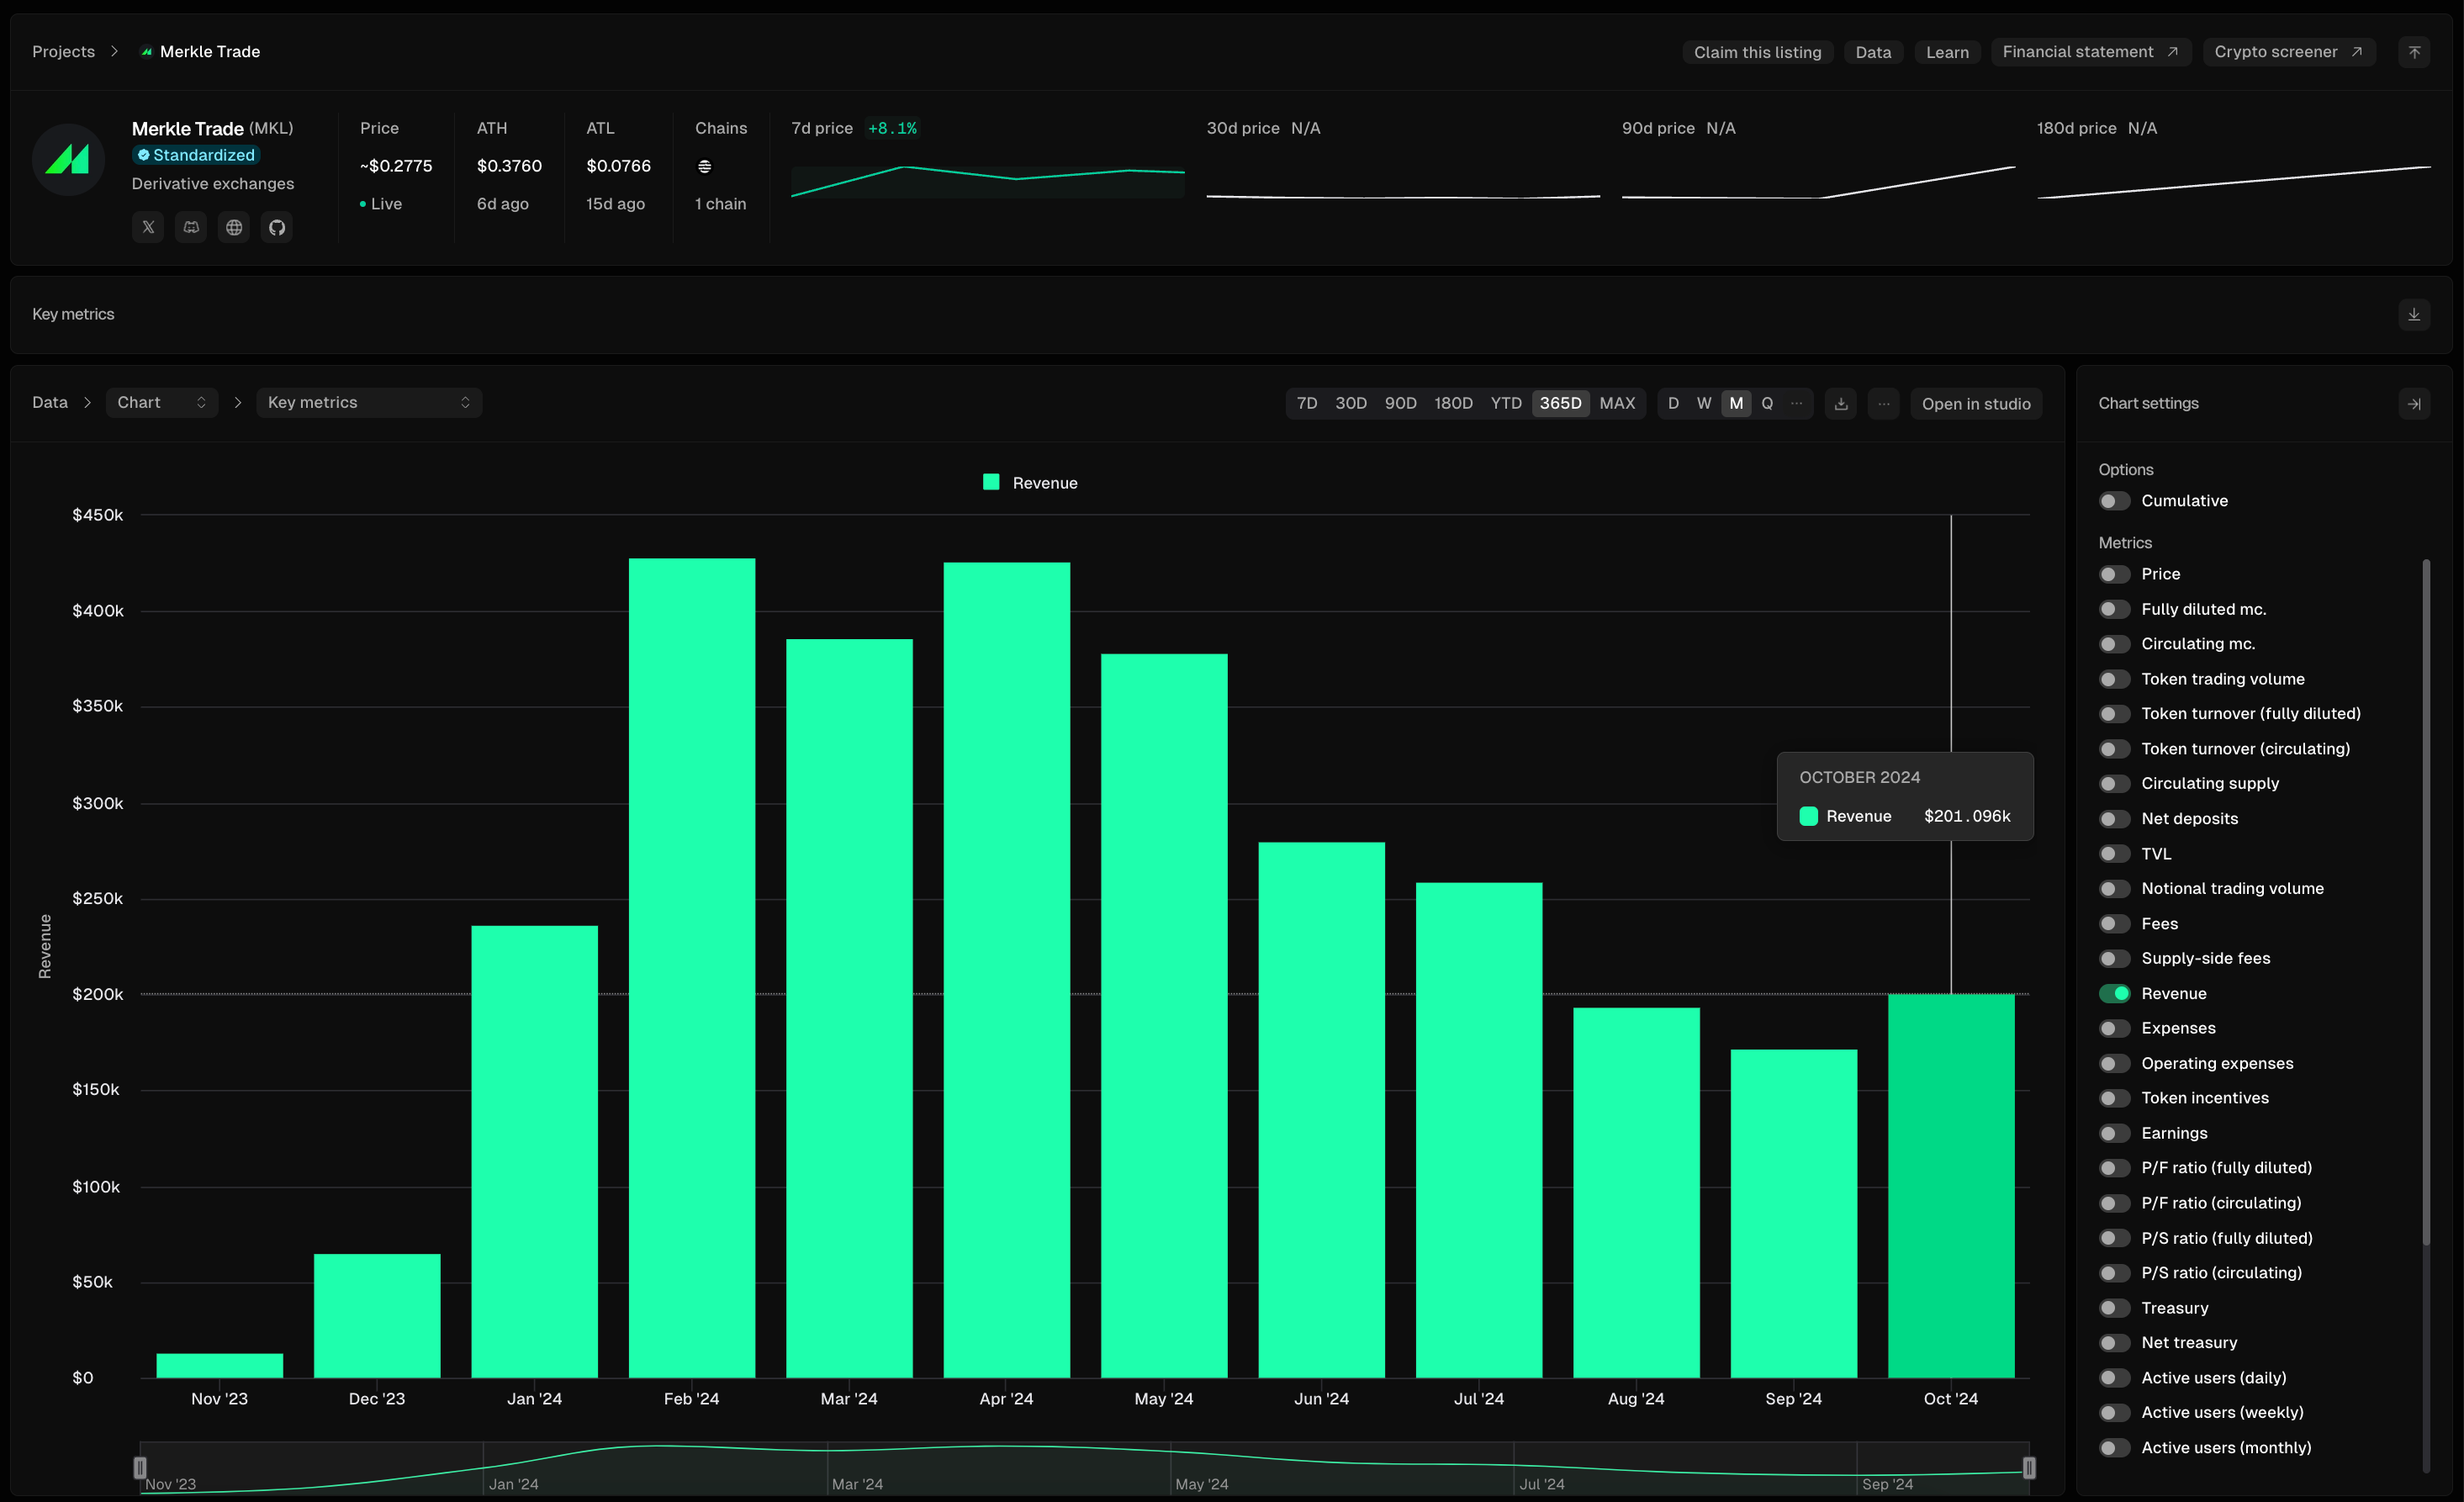Open the Key metrics selector dropdown
Viewport: 2464px width, 1502px height.
369,402
